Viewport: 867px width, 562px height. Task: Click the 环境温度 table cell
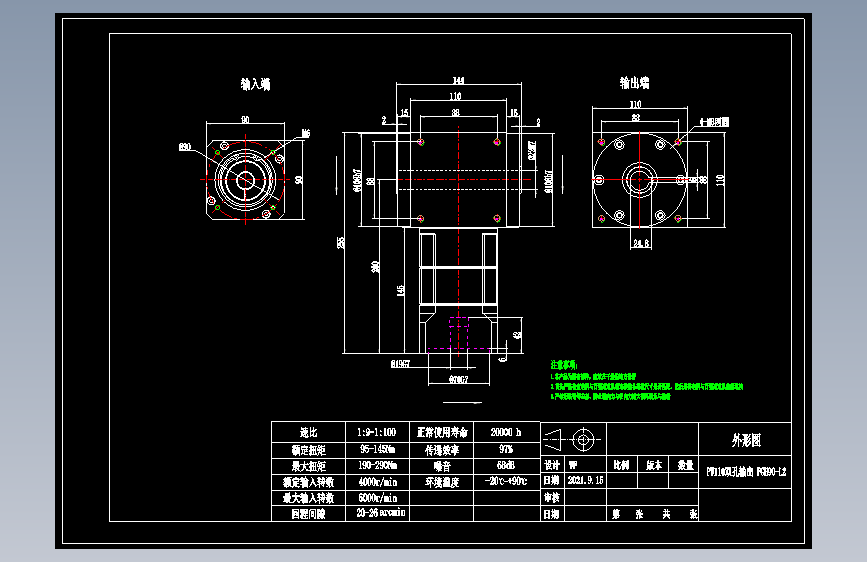[442, 482]
